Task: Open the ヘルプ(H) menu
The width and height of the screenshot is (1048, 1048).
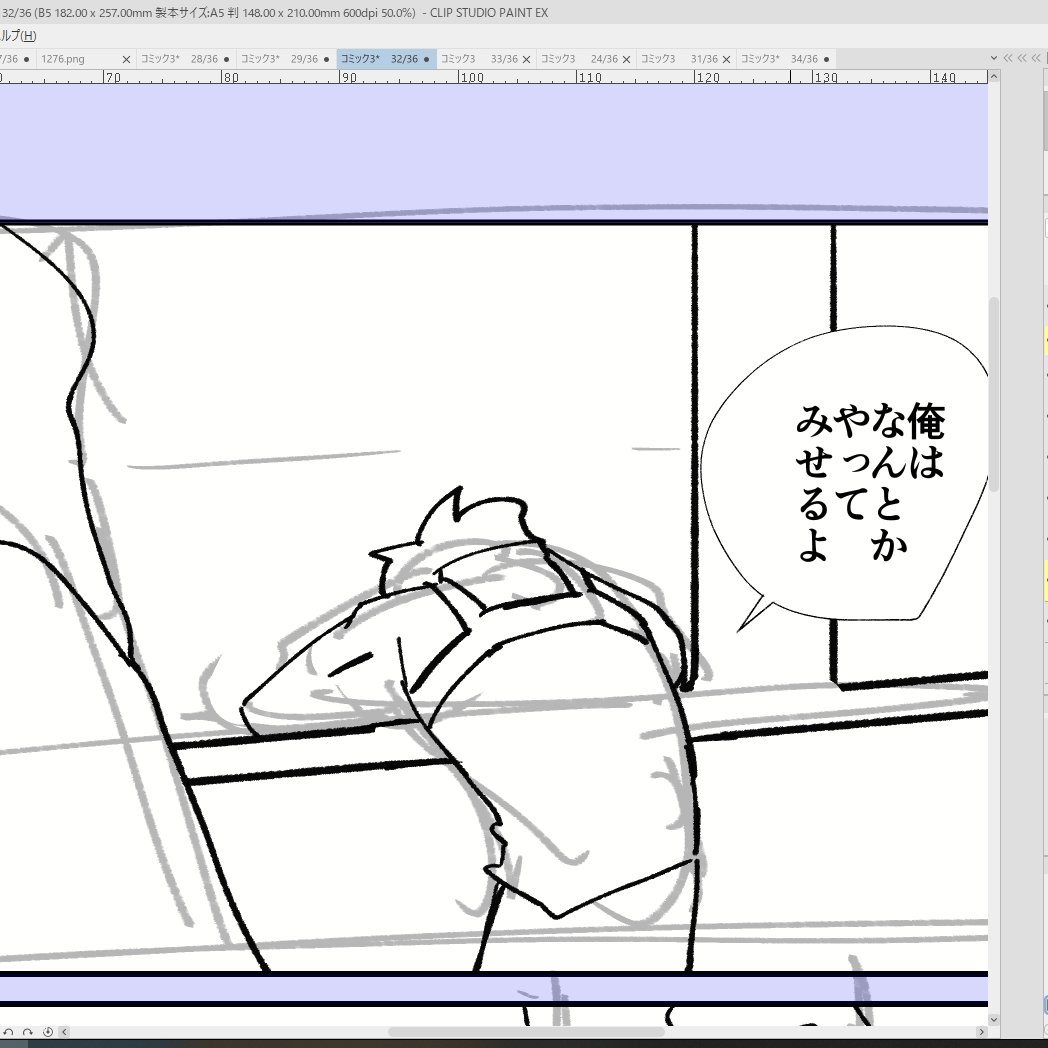Action: [x=18, y=35]
